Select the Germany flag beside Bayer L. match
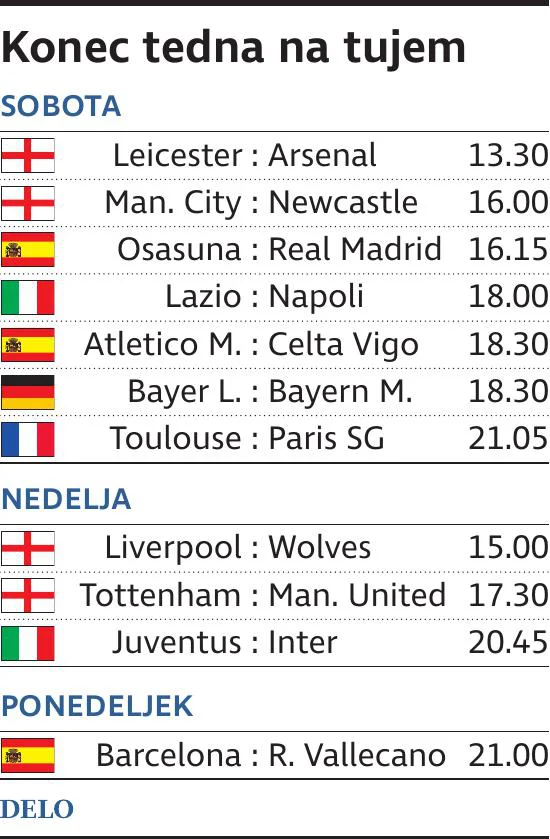 (28, 392)
